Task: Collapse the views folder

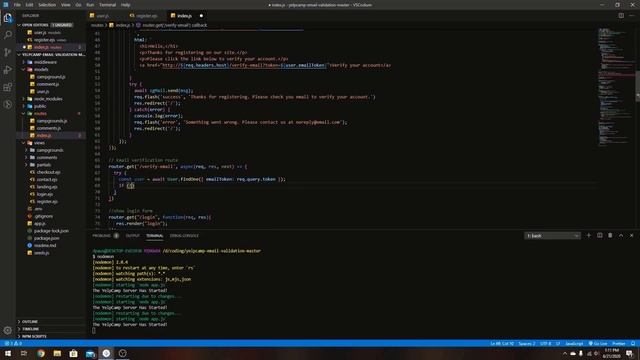Action: pyautogui.click(x=39, y=143)
